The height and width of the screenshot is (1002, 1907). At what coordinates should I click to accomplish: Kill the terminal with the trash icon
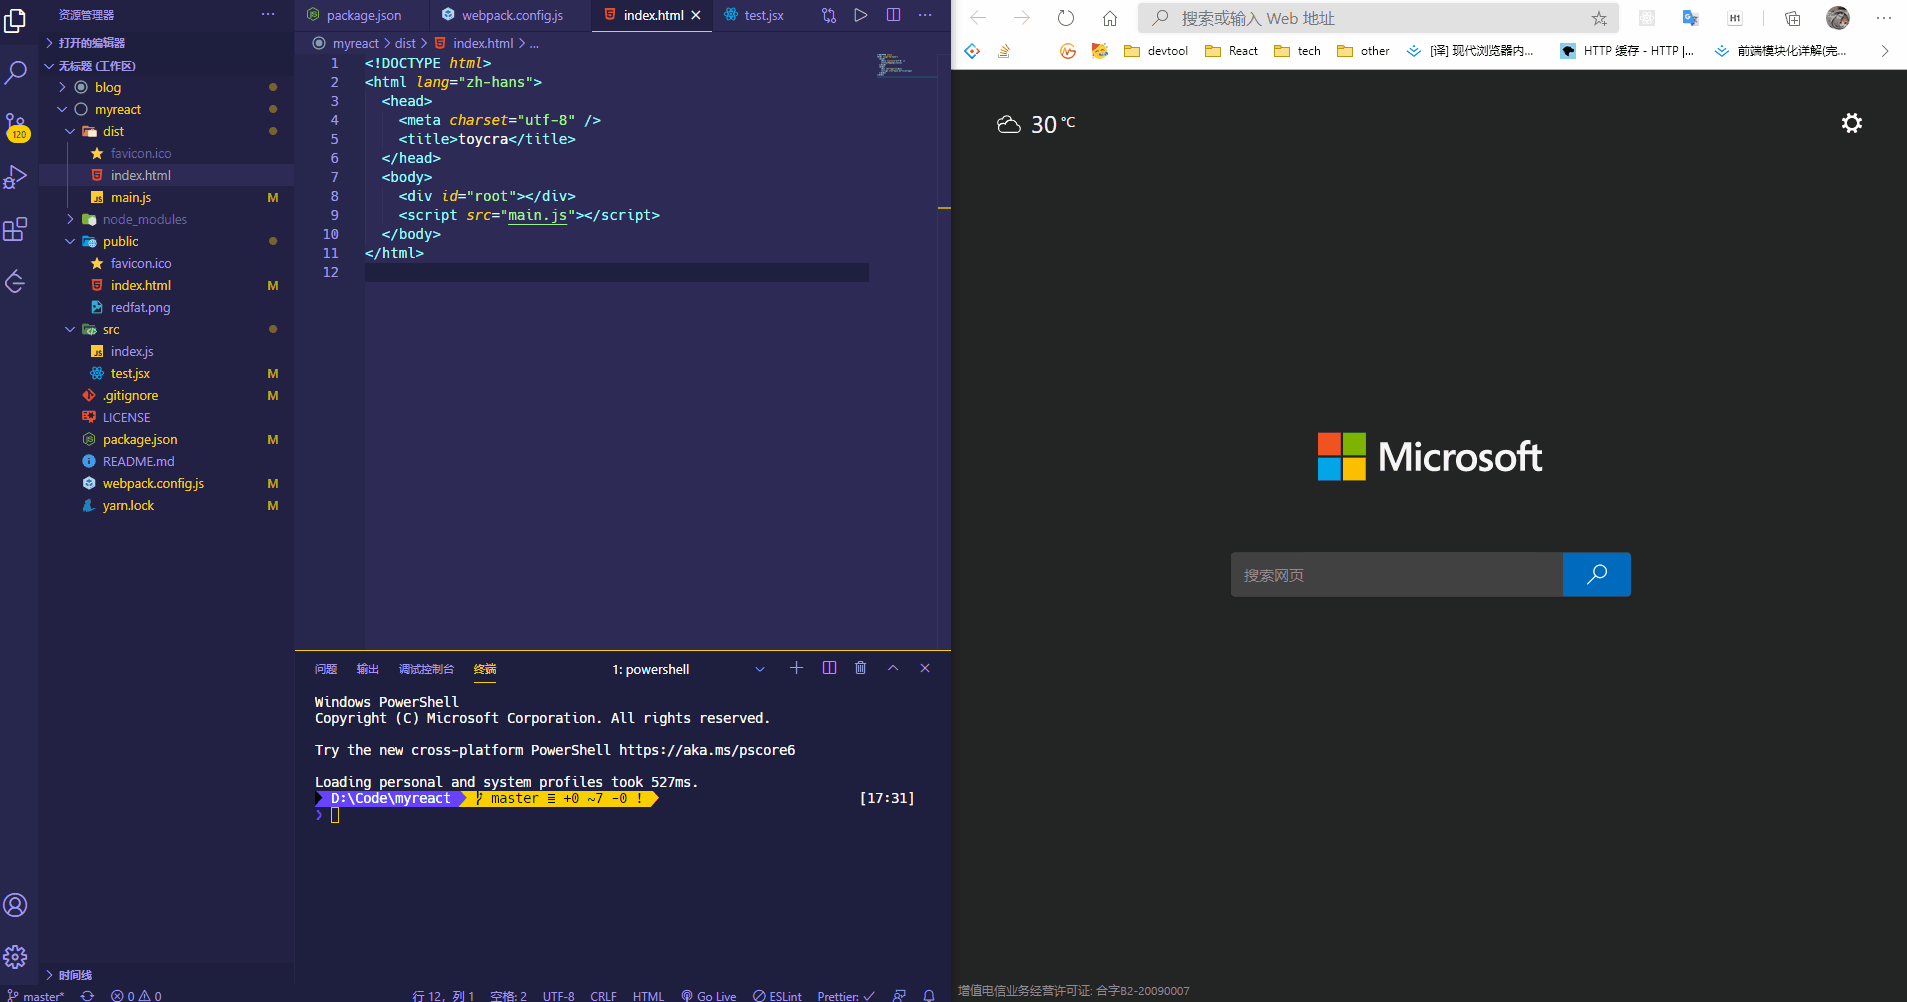coord(861,668)
